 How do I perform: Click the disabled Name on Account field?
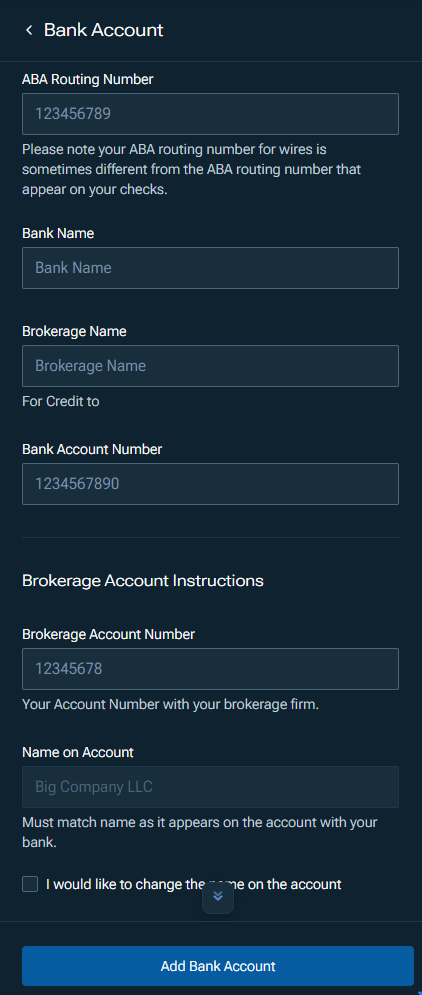pos(210,787)
